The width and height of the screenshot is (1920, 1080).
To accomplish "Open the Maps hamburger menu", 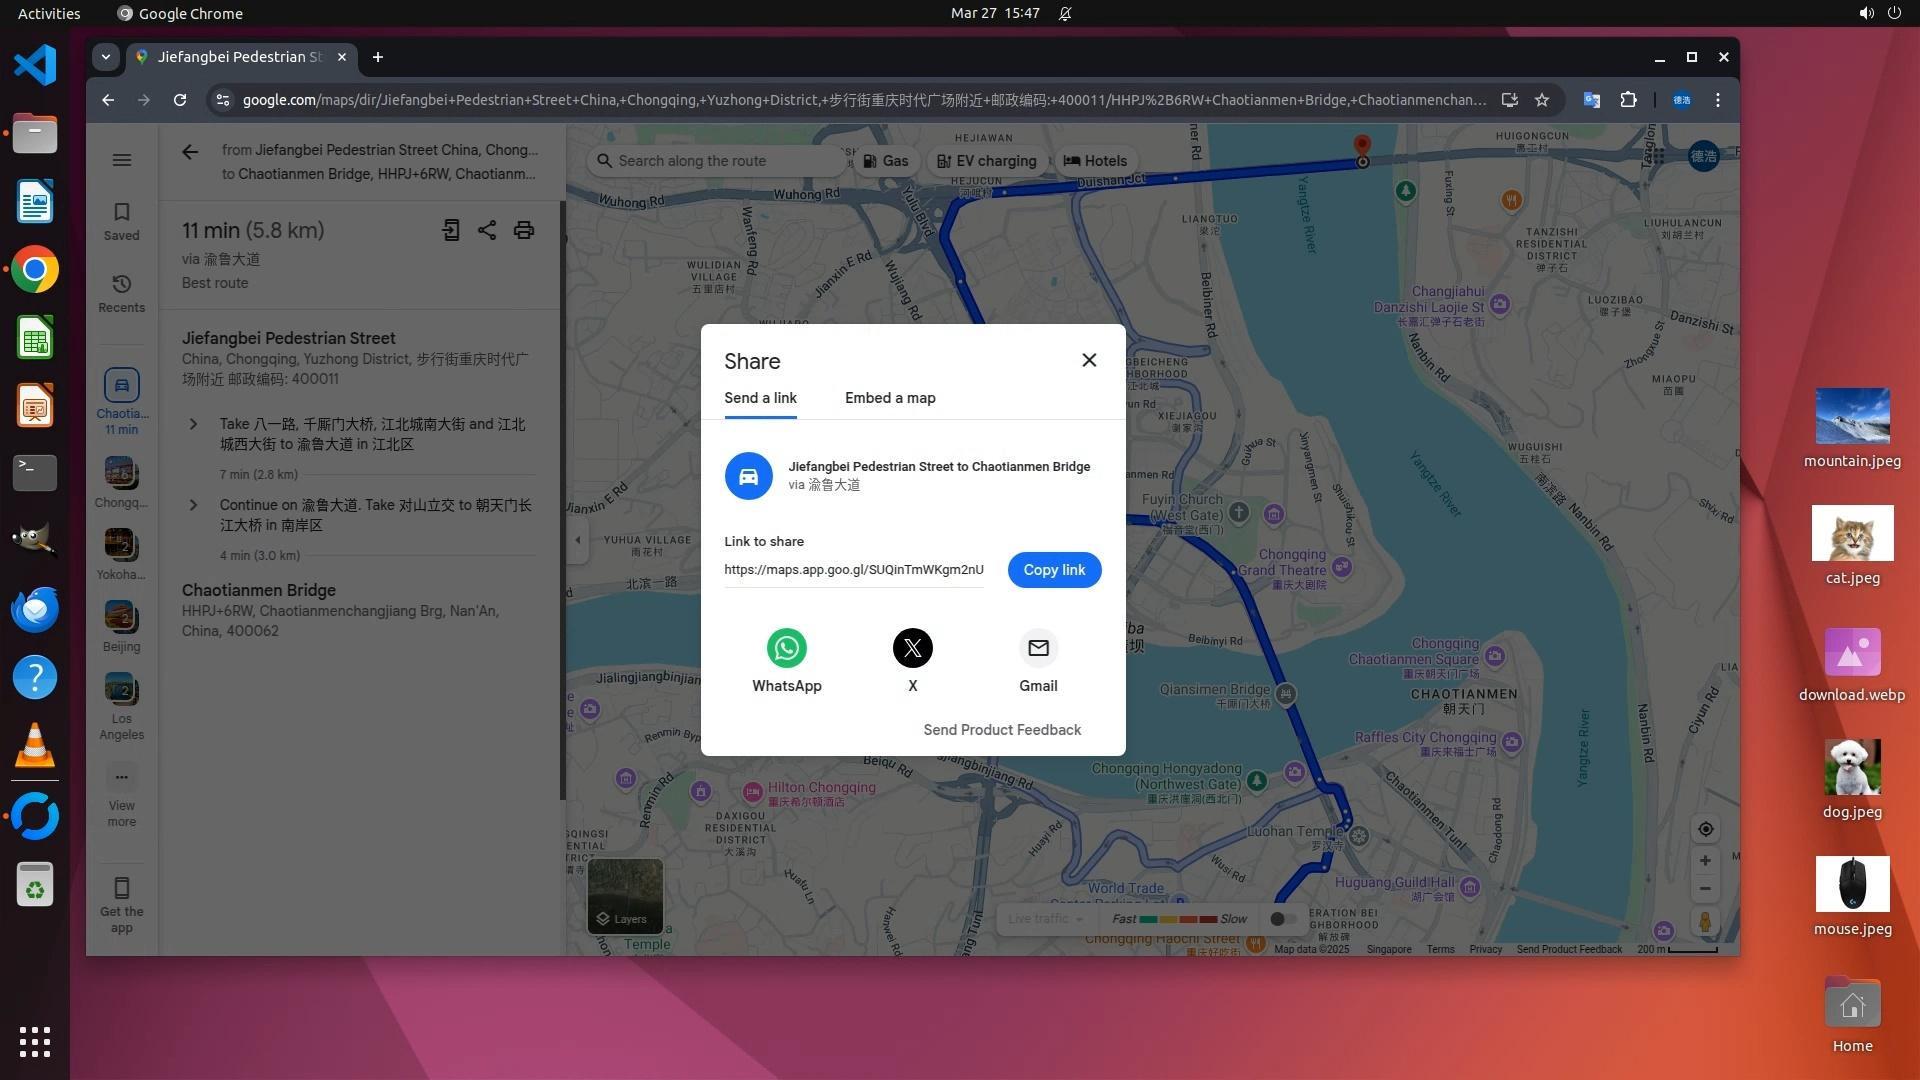I will [122, 160].
